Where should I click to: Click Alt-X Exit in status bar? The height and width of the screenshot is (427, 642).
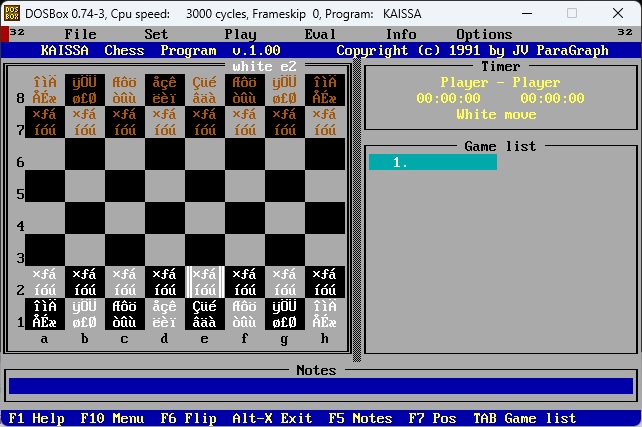pyautogui.click(x=272, y=418)
